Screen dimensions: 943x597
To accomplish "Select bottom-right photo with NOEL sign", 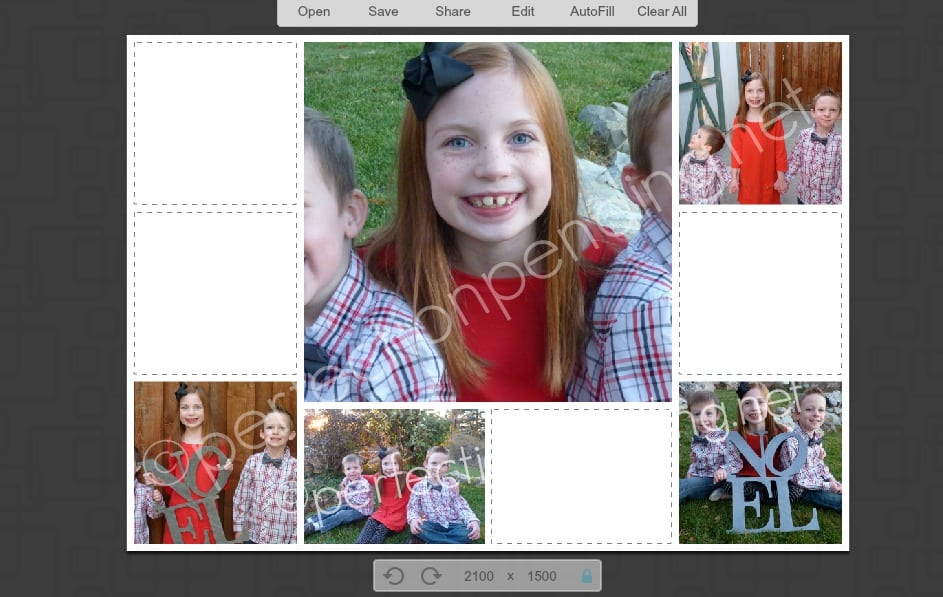I will (x=760, y=462).
